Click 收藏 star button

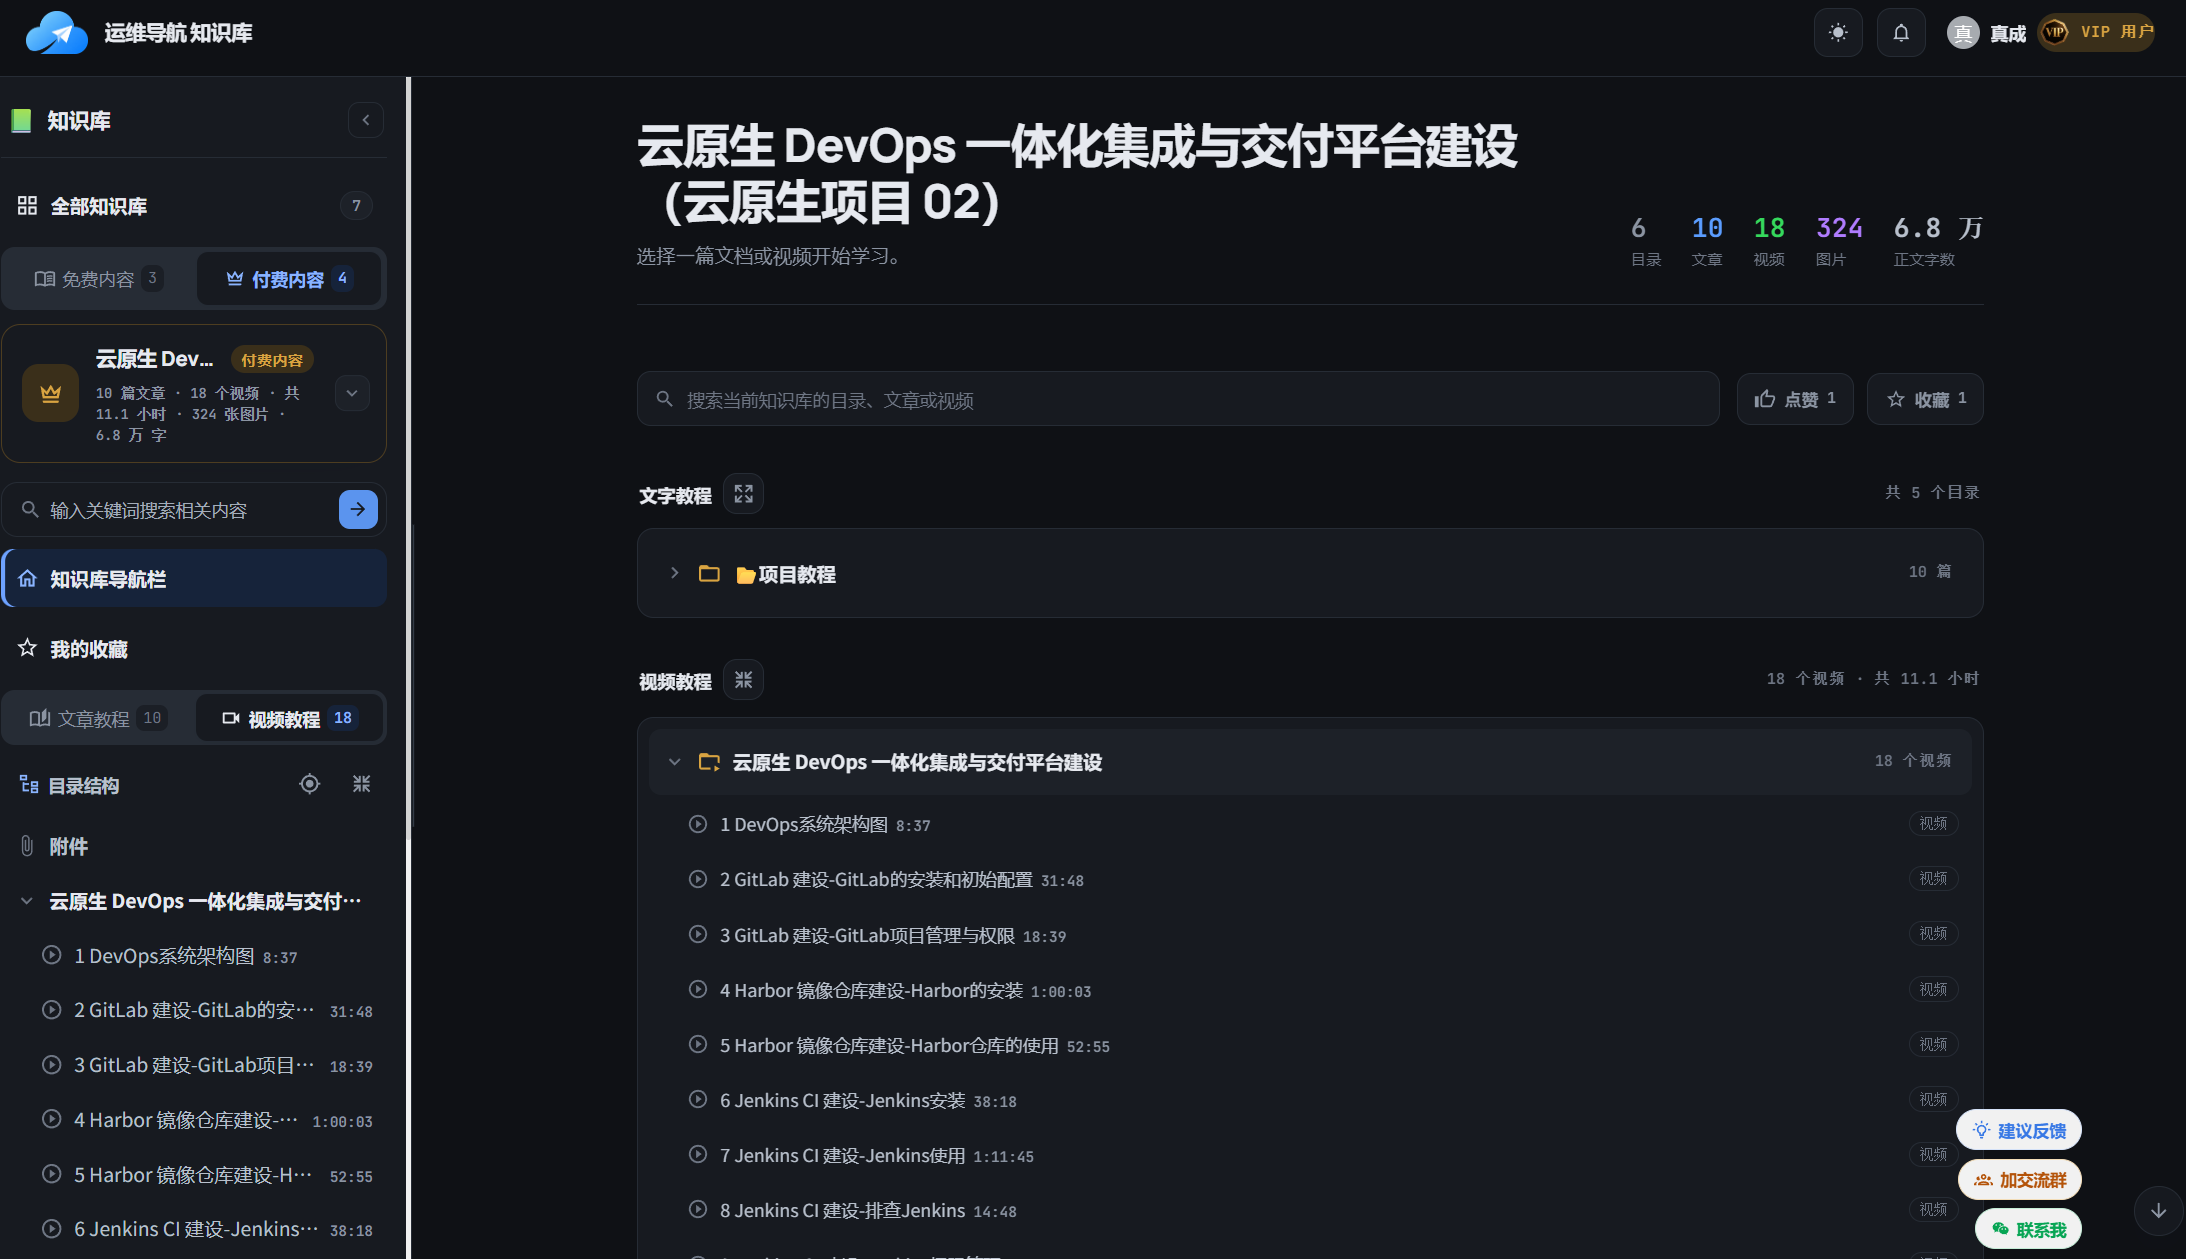[1925, 399]
